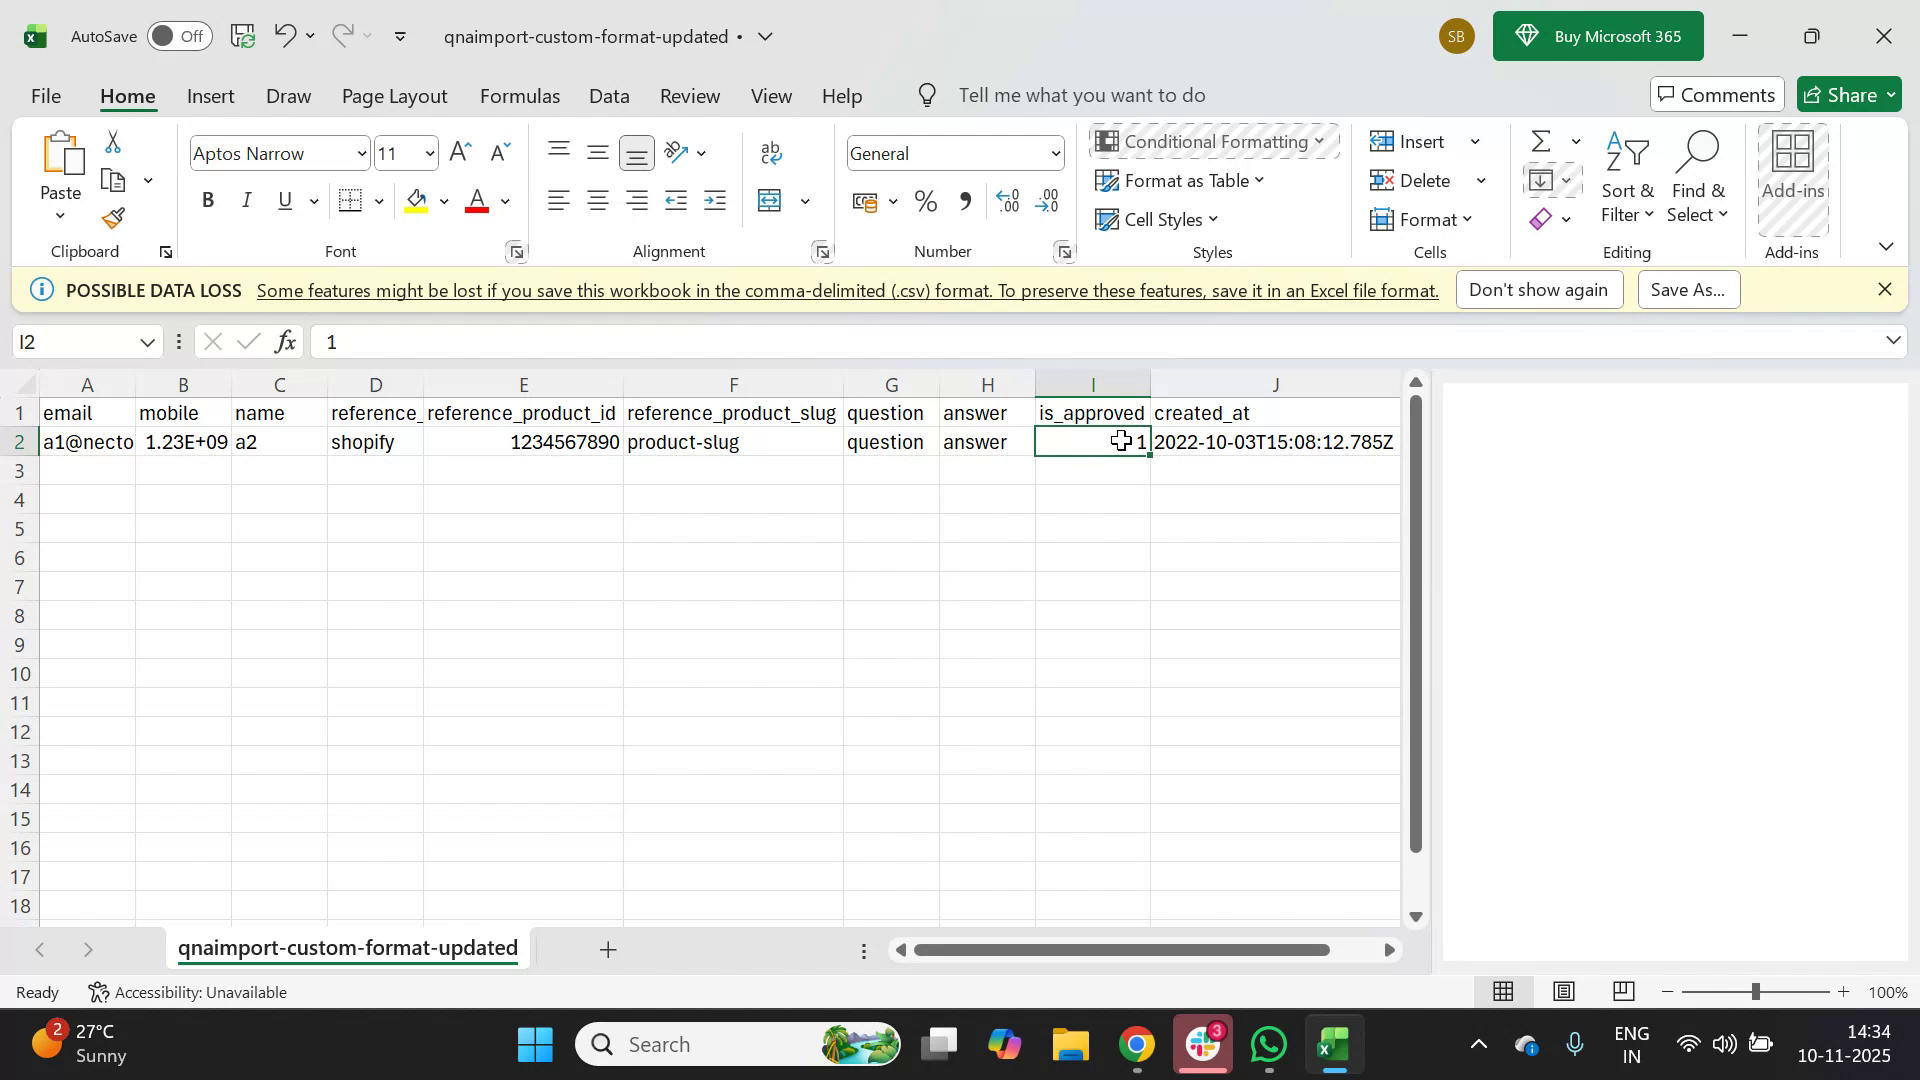Click the Don't show again button

click(1539, 289)
